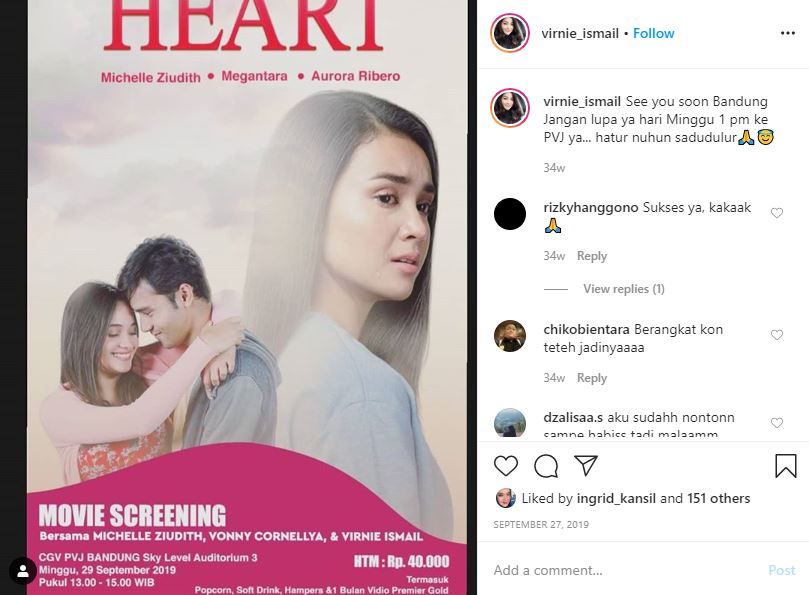Image resolution: width=809 pixels, height=595 pixels.
Task: Focus the Add a comment field
Action: click(624, 570)
